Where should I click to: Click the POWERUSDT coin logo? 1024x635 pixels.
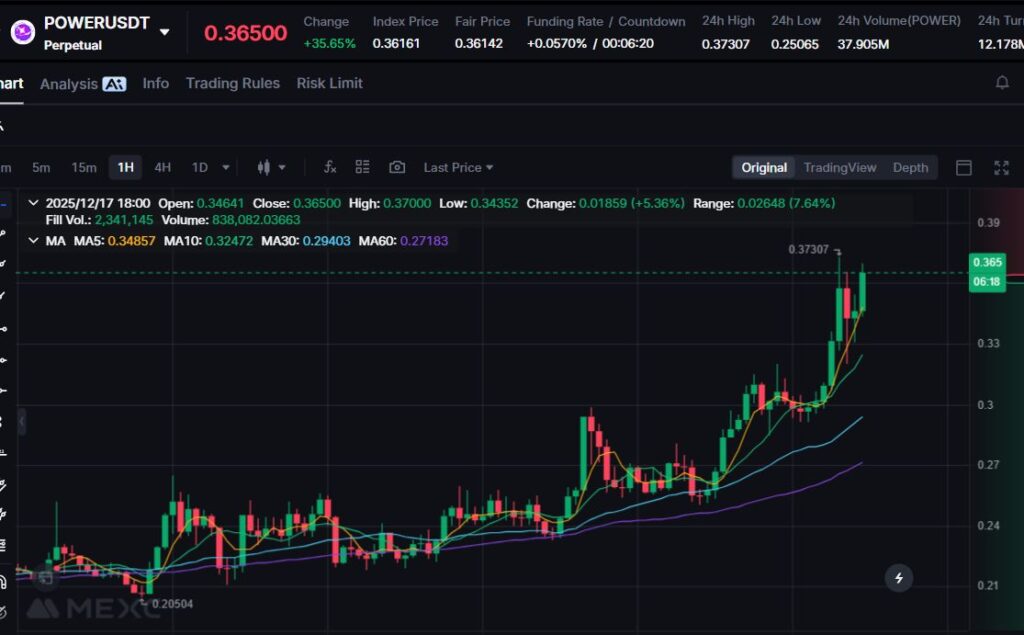point(22,31)
